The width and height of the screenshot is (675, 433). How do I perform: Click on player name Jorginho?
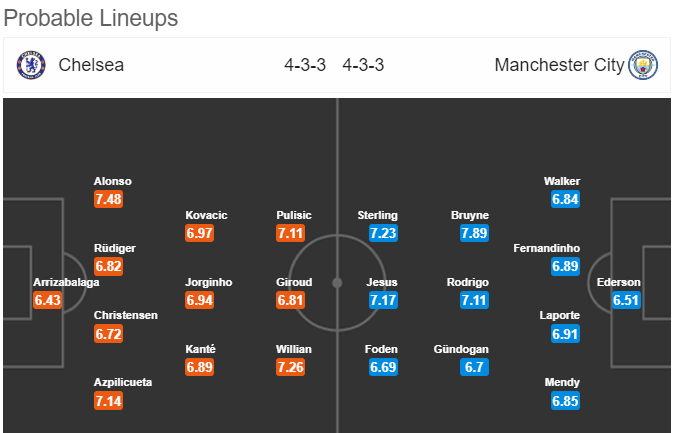(207, 282)
